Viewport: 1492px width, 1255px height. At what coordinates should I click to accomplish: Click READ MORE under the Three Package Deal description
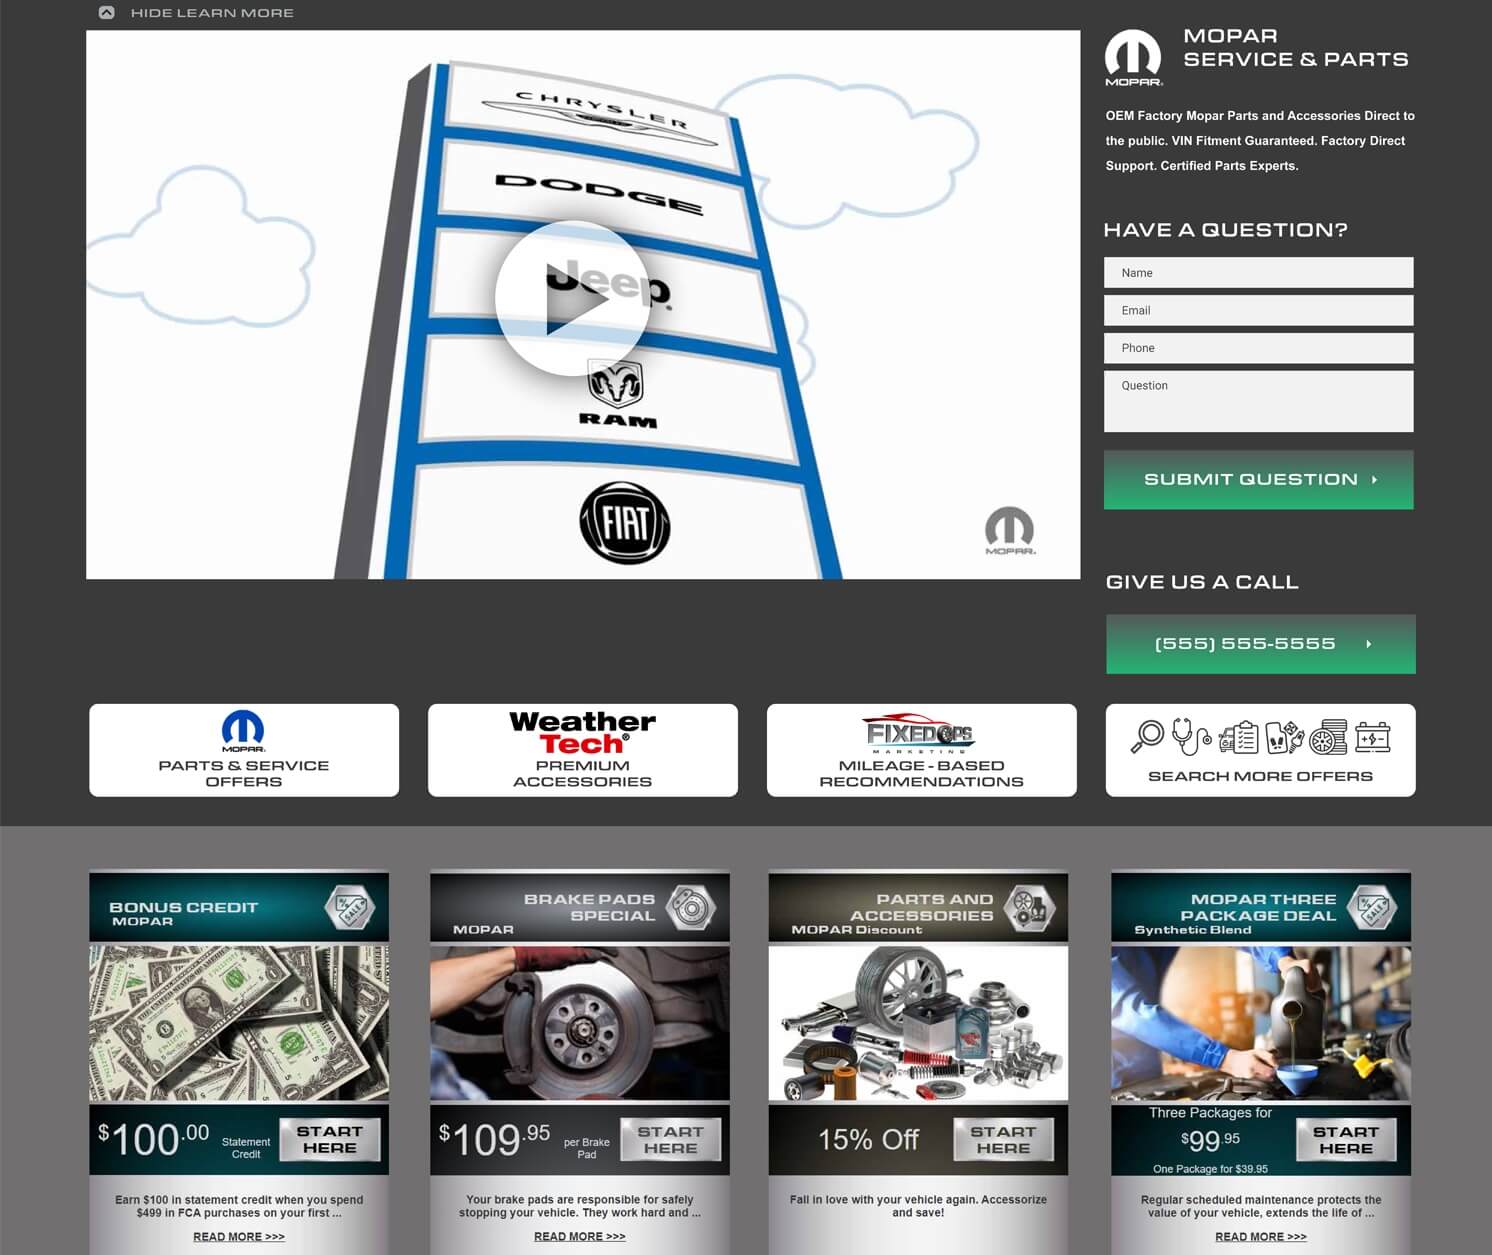pos(1261,1237)
